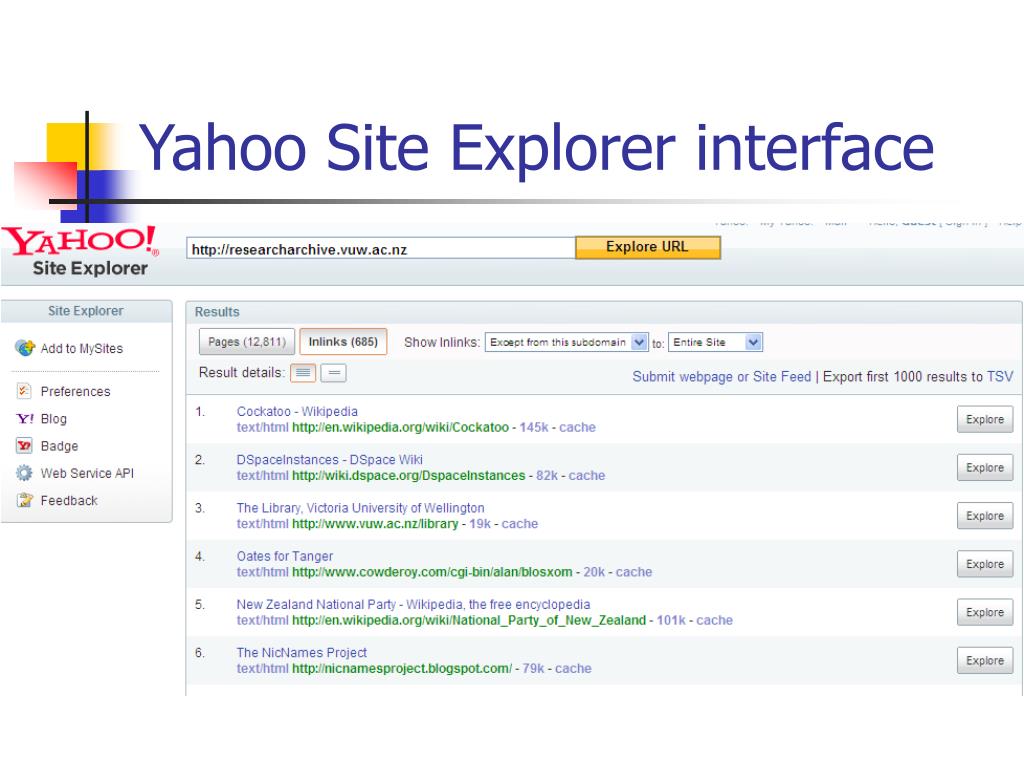Open New Zealand National Party result
The width and height of the screenshot is (1024, 768).
click(413, 605)
